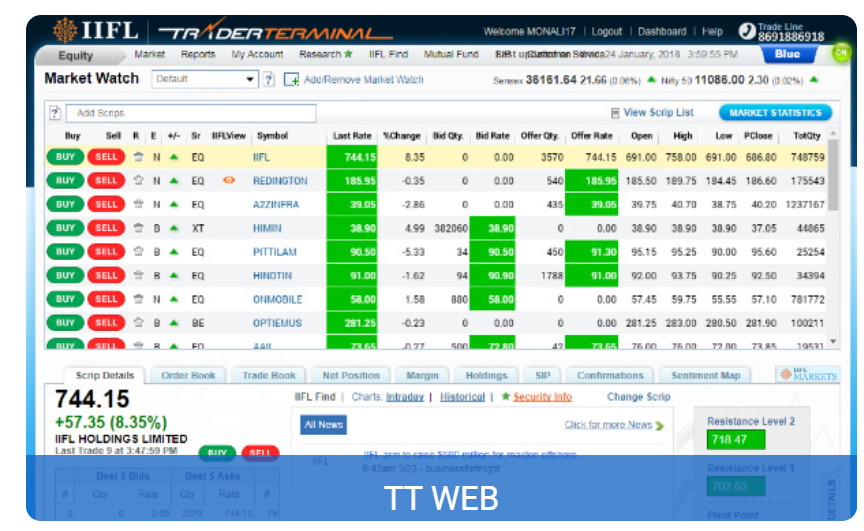Switch to the Order Book tab

click(188, 376)
